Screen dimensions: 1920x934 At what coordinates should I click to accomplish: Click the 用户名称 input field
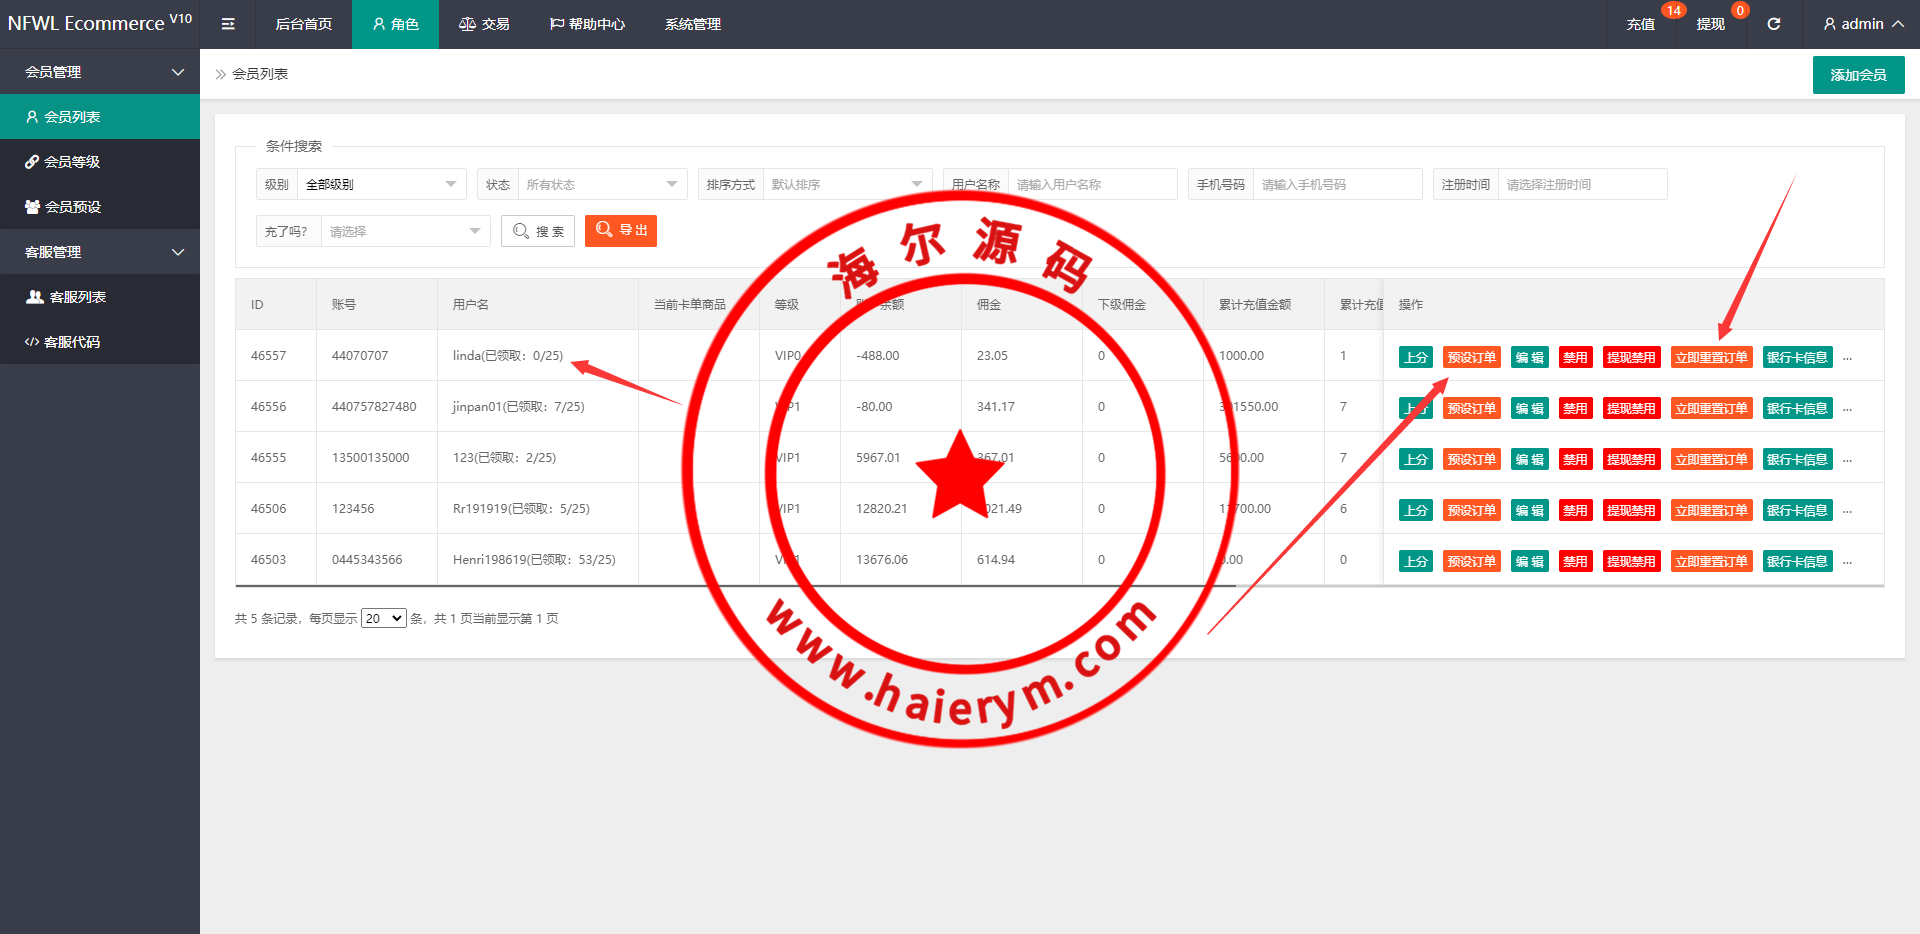tap(1091, 185)
